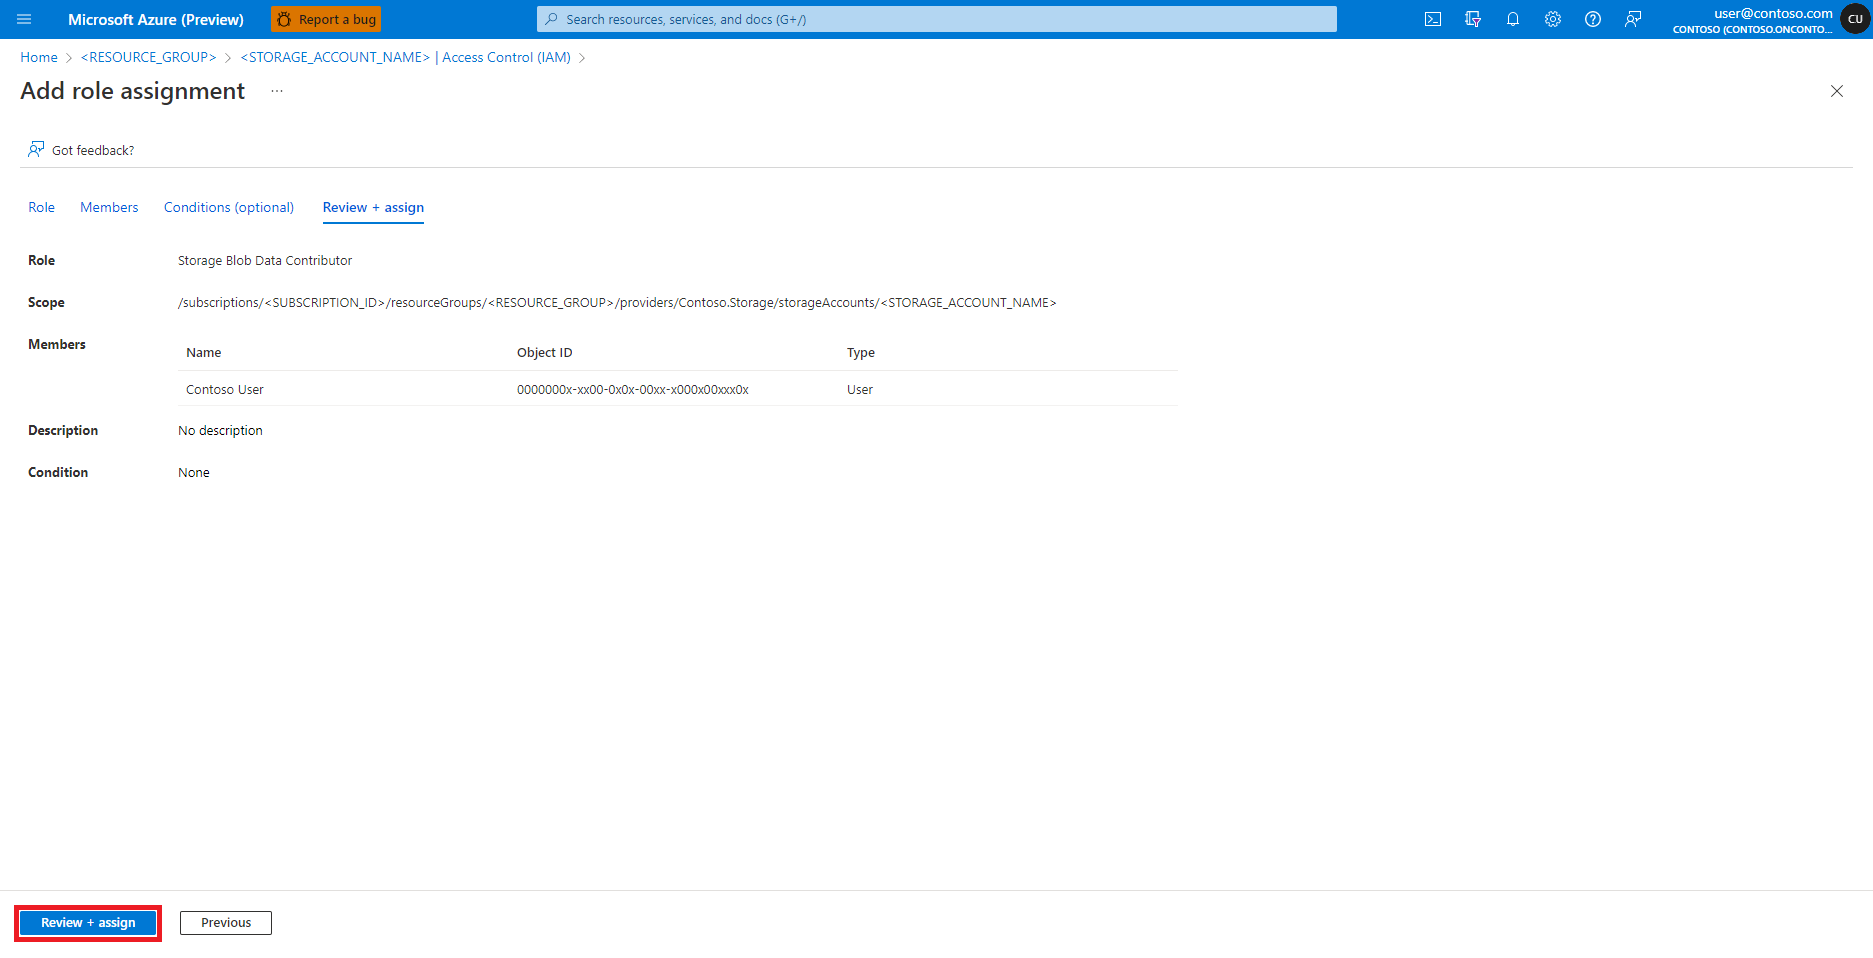
Task: Click the top bar feedback icon
Action: pyautogui.click(x=1633, y=19)
